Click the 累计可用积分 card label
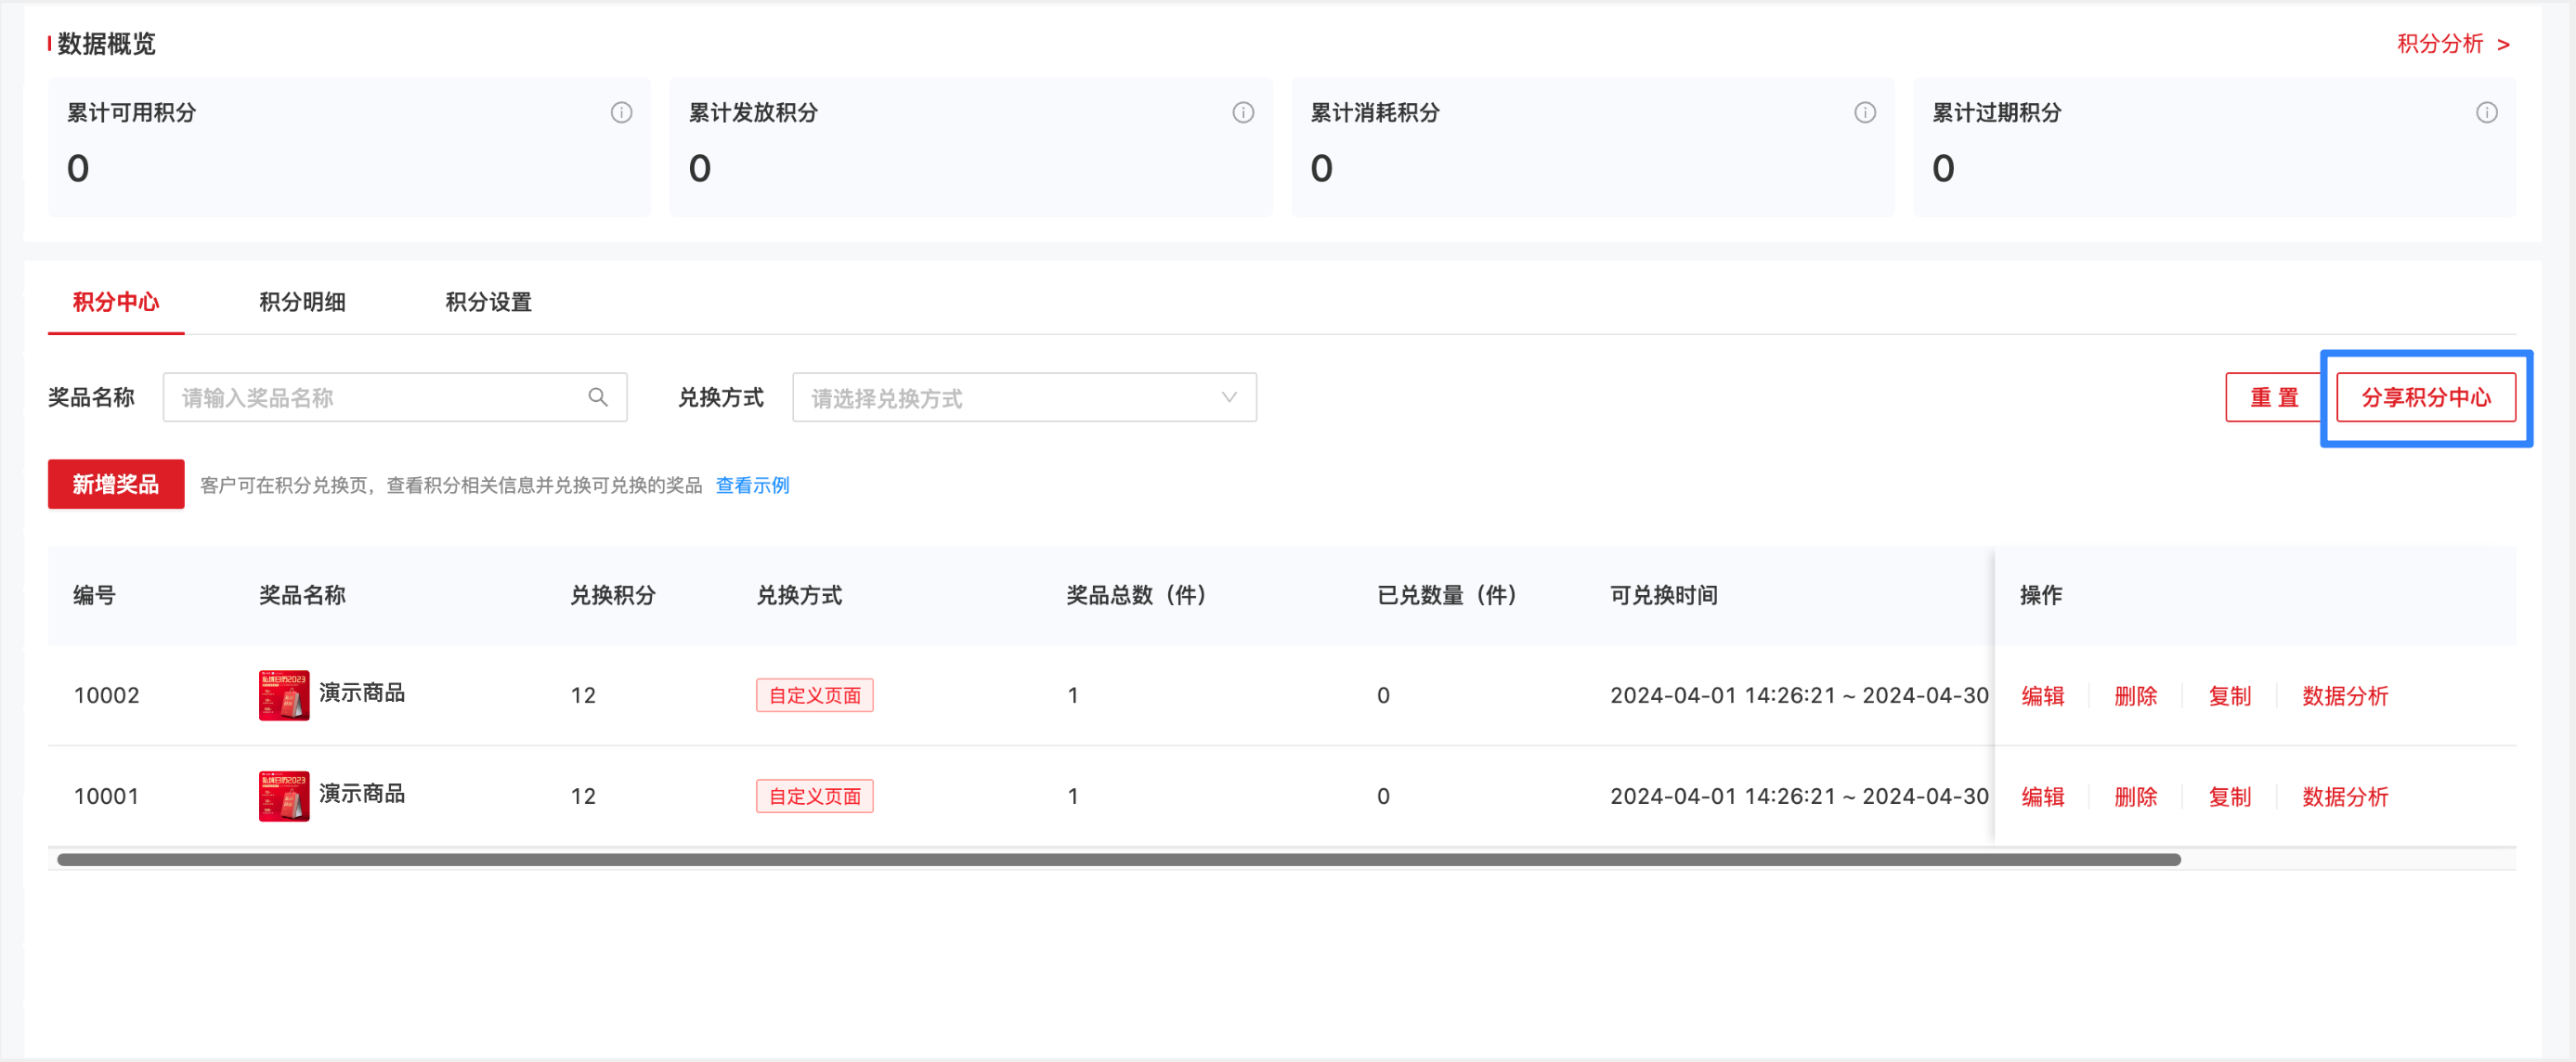Screen dimensions: 2576x1062 (x=131, y=112)
